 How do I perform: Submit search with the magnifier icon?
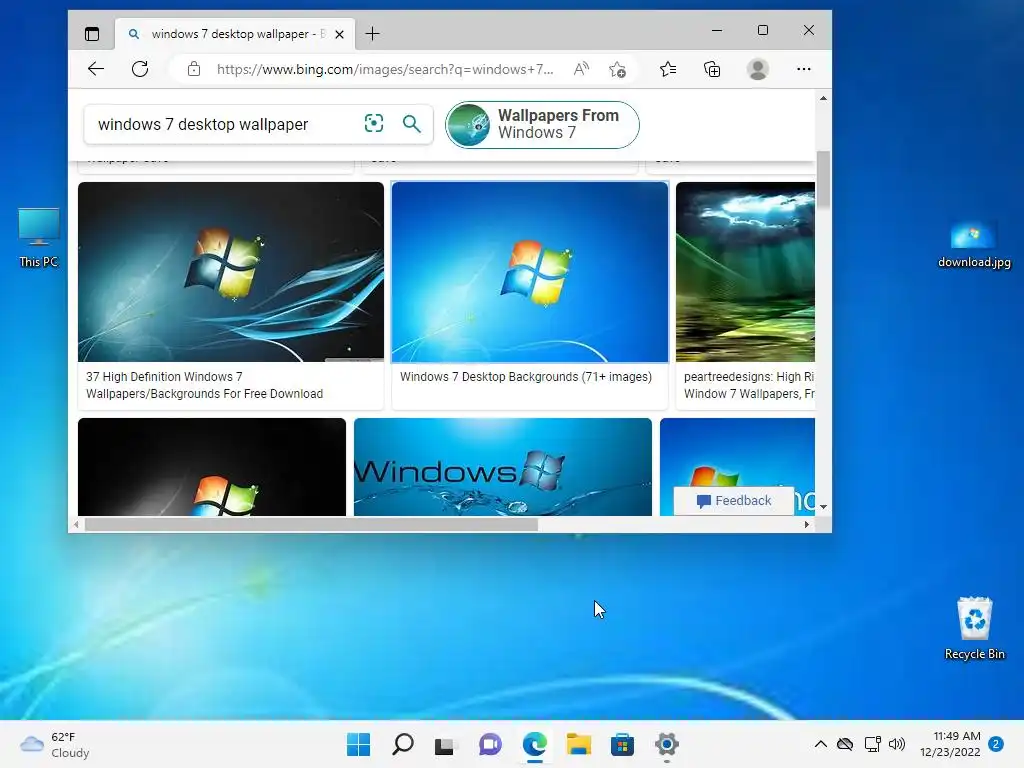411,123
